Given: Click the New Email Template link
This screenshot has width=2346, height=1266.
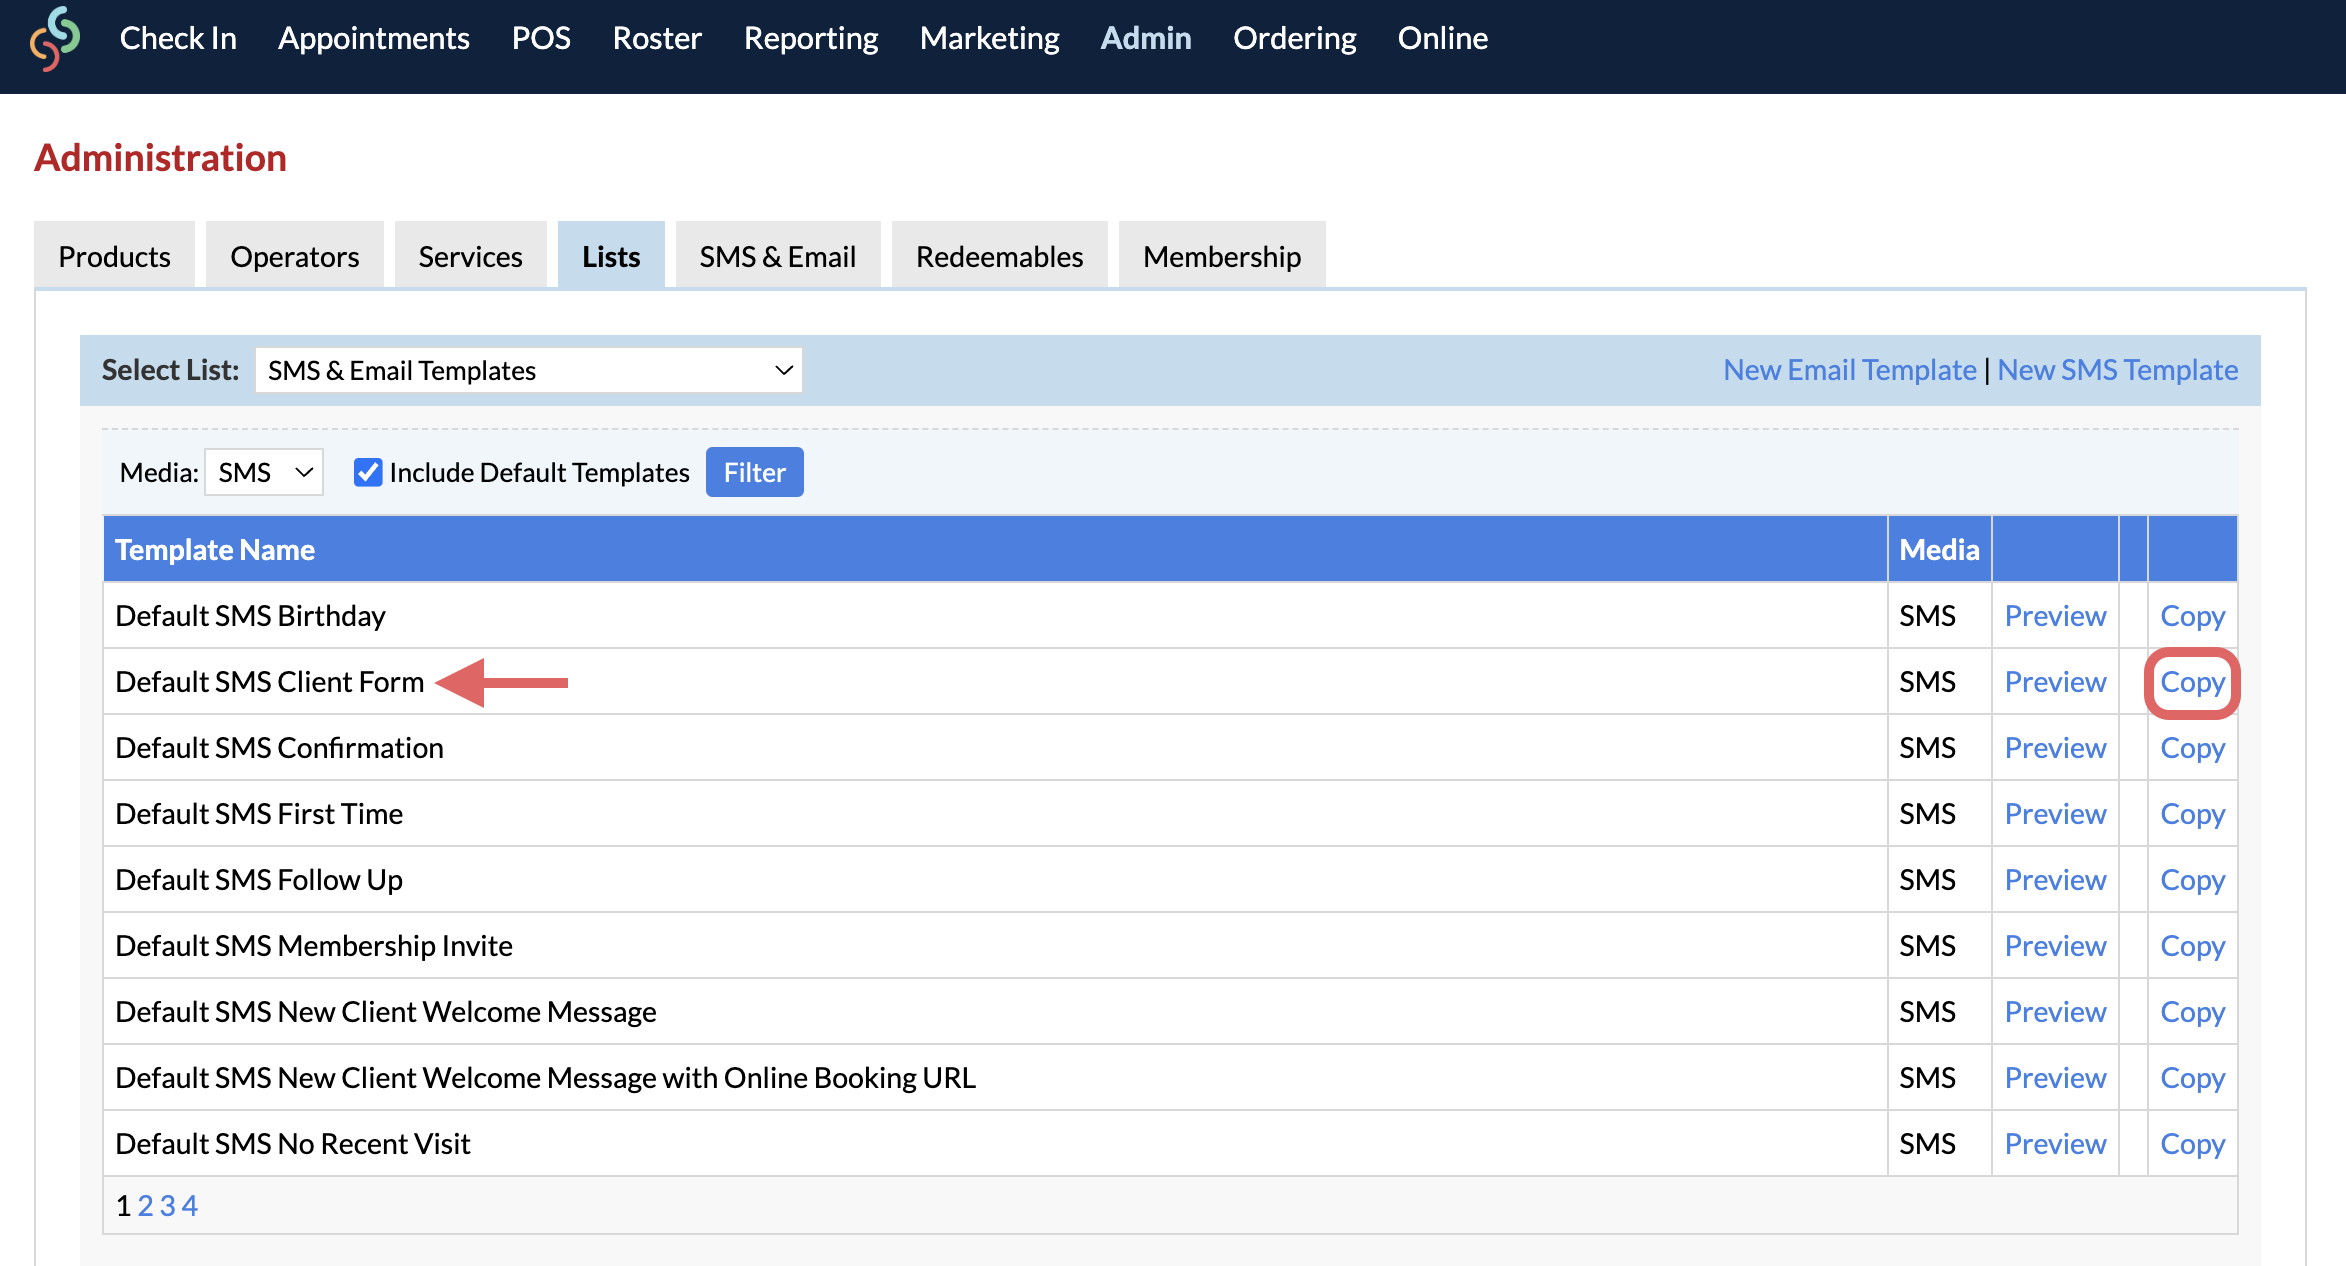Looking at the screenshot, I should tap(1848, 369).
